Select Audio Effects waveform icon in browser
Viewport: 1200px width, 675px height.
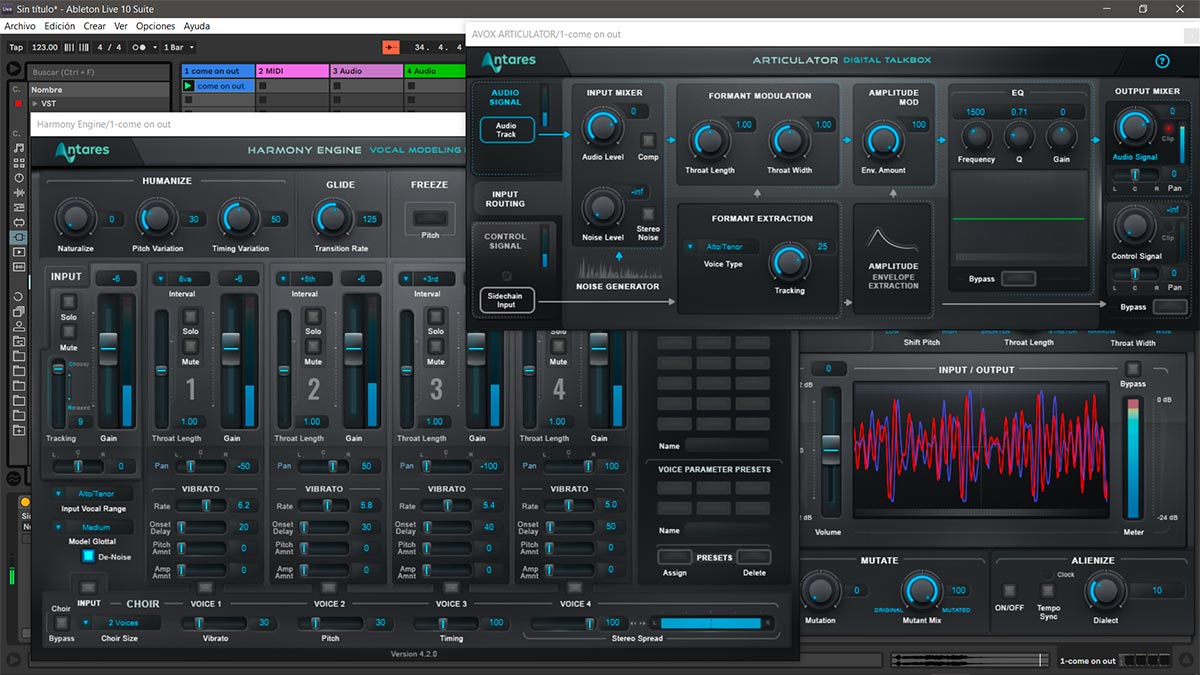(x=19, y=193)
